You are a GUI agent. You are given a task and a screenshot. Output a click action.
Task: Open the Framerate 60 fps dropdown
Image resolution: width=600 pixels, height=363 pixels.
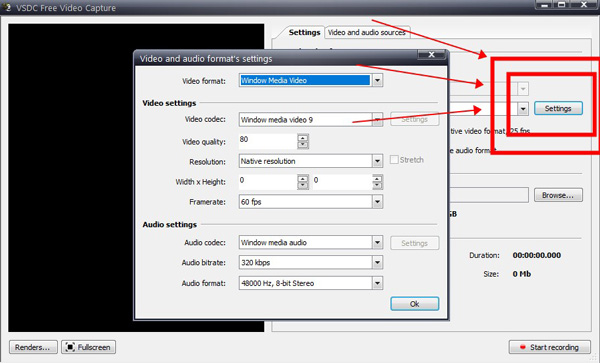point(377,202)
